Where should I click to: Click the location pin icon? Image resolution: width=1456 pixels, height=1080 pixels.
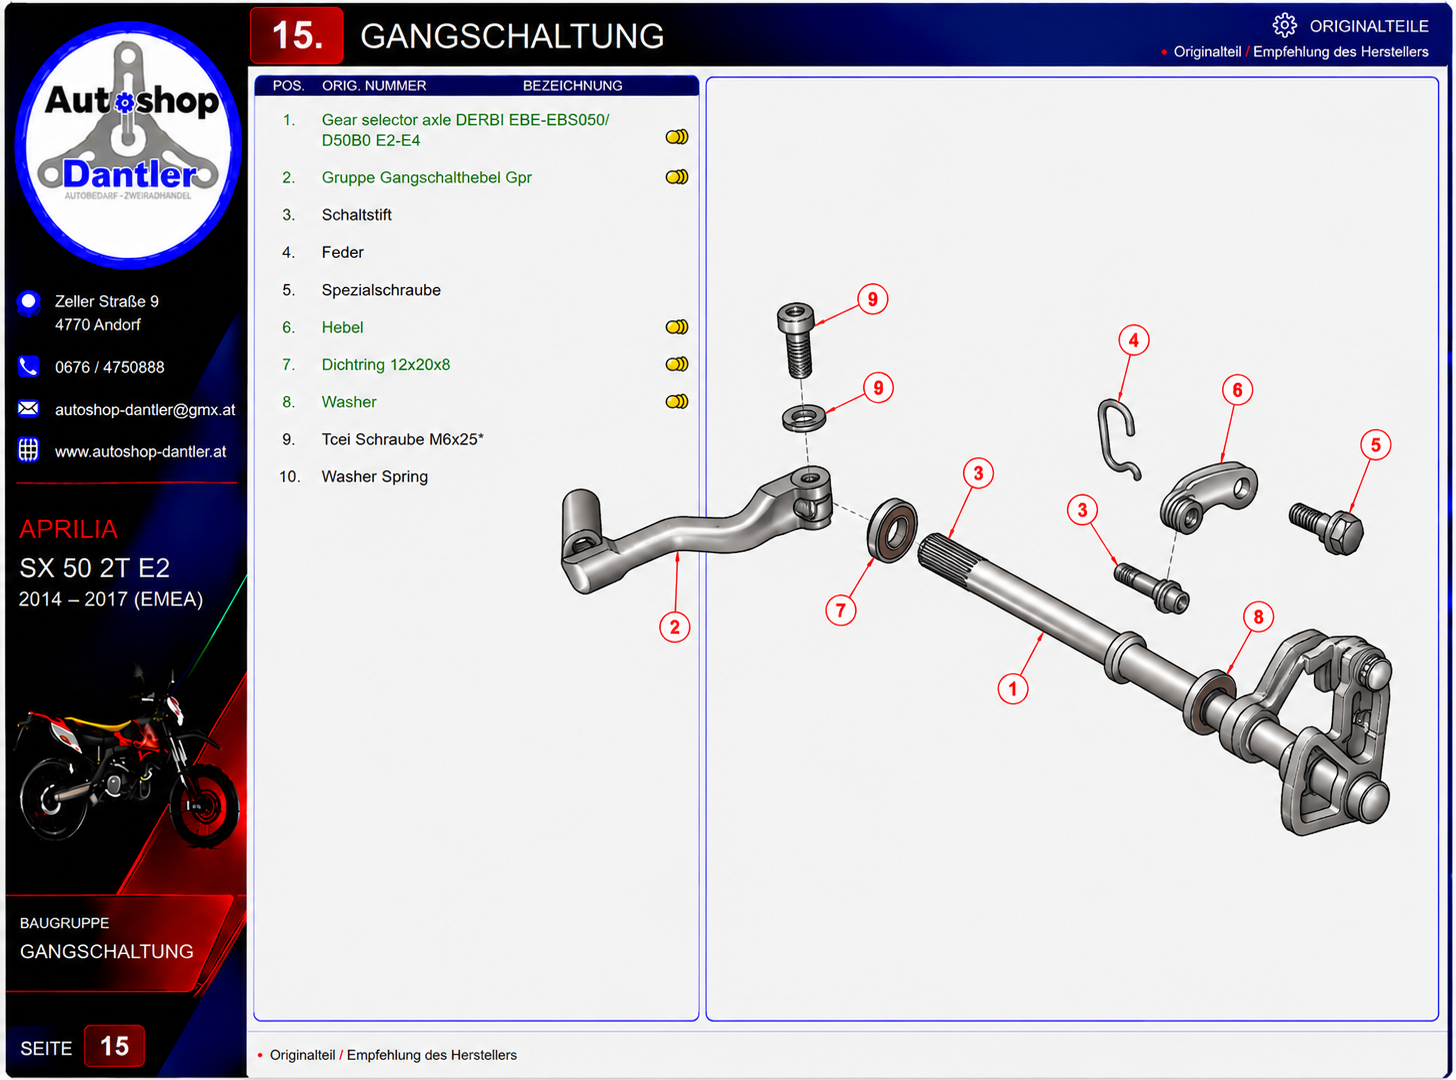pyautogui.click(x=29, y=302)
